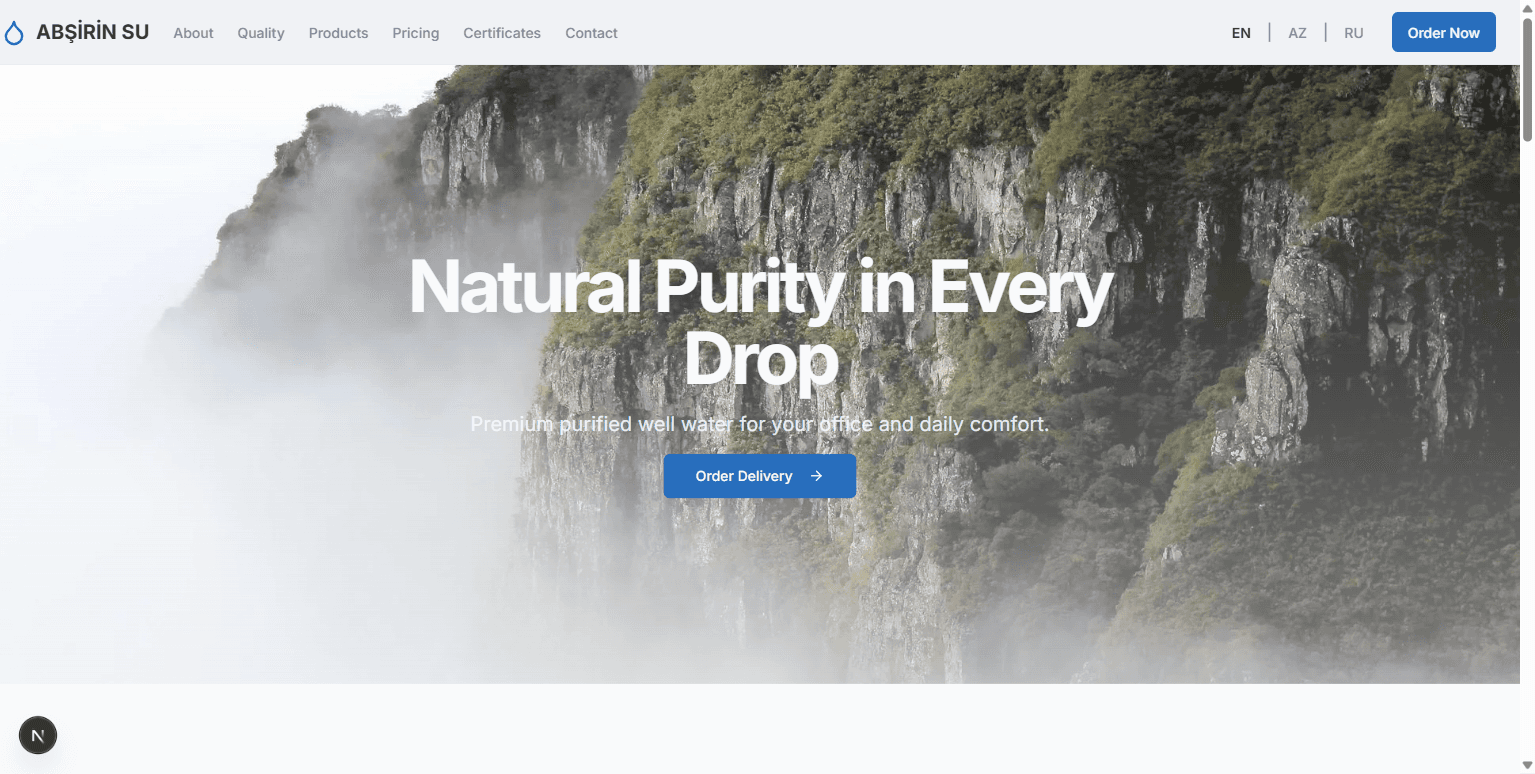Go to the About section
This screenshot has width=1535, height=774.
(193, 33)
